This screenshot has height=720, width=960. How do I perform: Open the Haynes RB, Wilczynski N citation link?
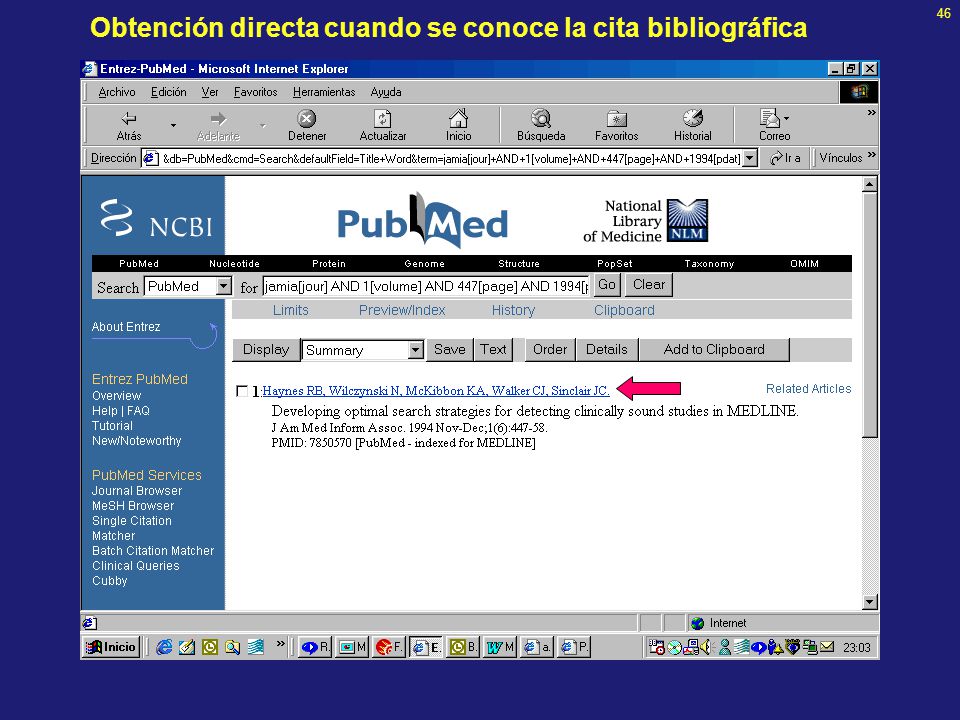tap(435, 391)
